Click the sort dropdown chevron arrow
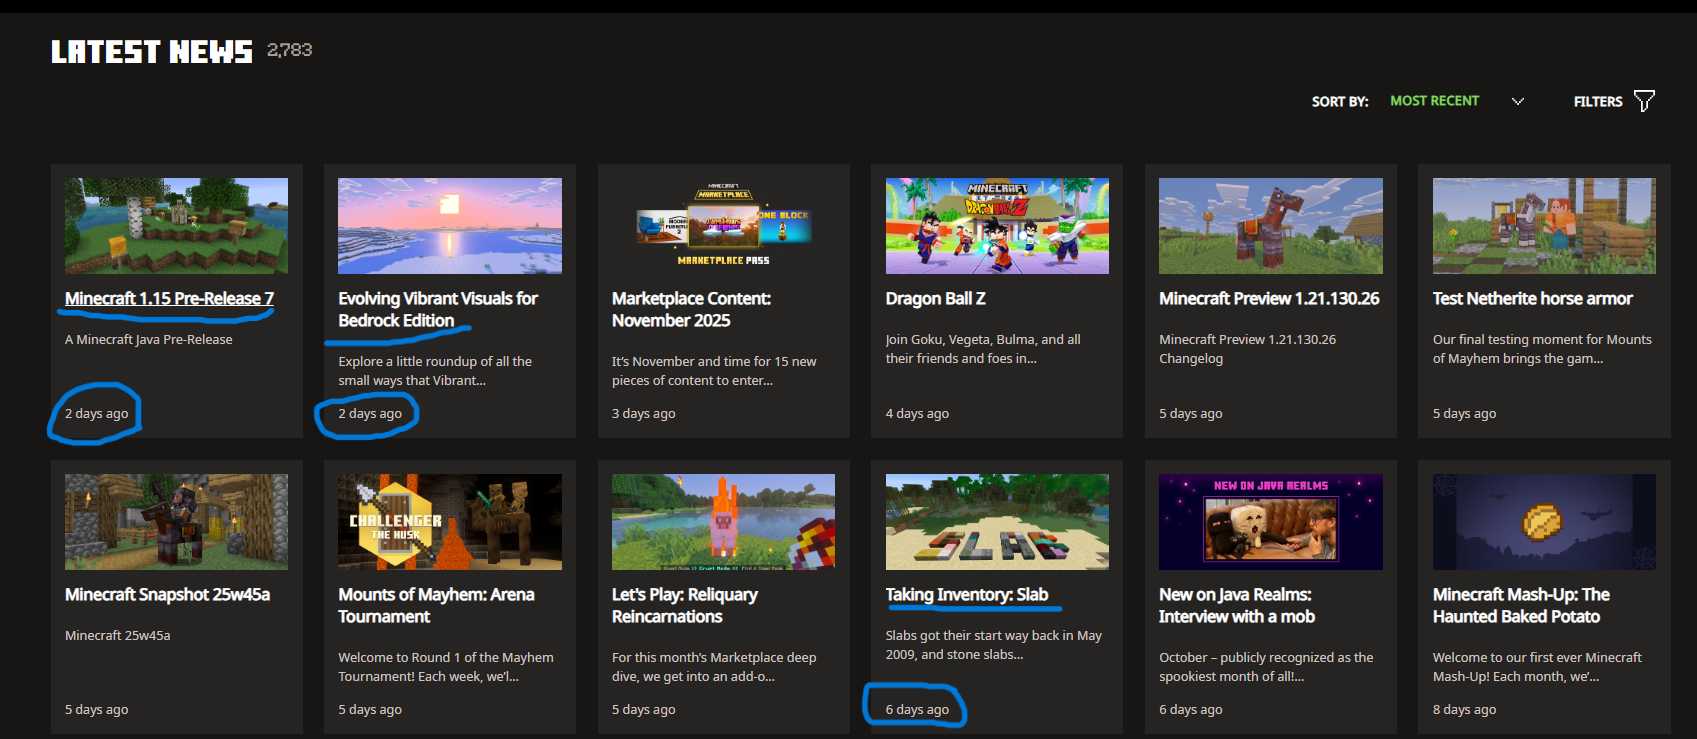Screen dimensions: 1697x739 [1517, 101]
